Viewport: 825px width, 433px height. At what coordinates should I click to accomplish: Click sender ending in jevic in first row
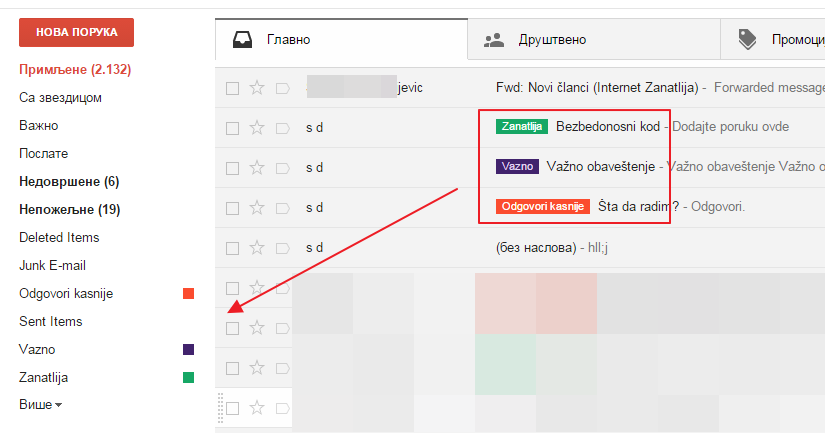(365, 87)
